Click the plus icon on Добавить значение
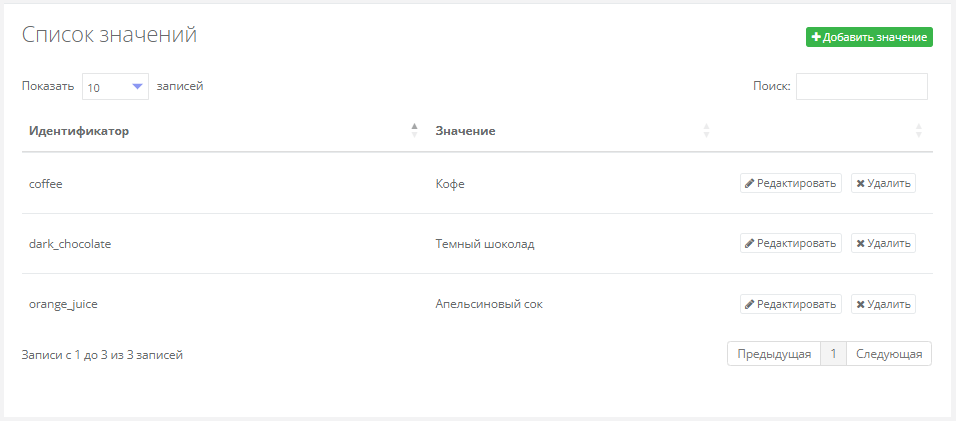This screenshot has height=421, width=956. (816, 38)
